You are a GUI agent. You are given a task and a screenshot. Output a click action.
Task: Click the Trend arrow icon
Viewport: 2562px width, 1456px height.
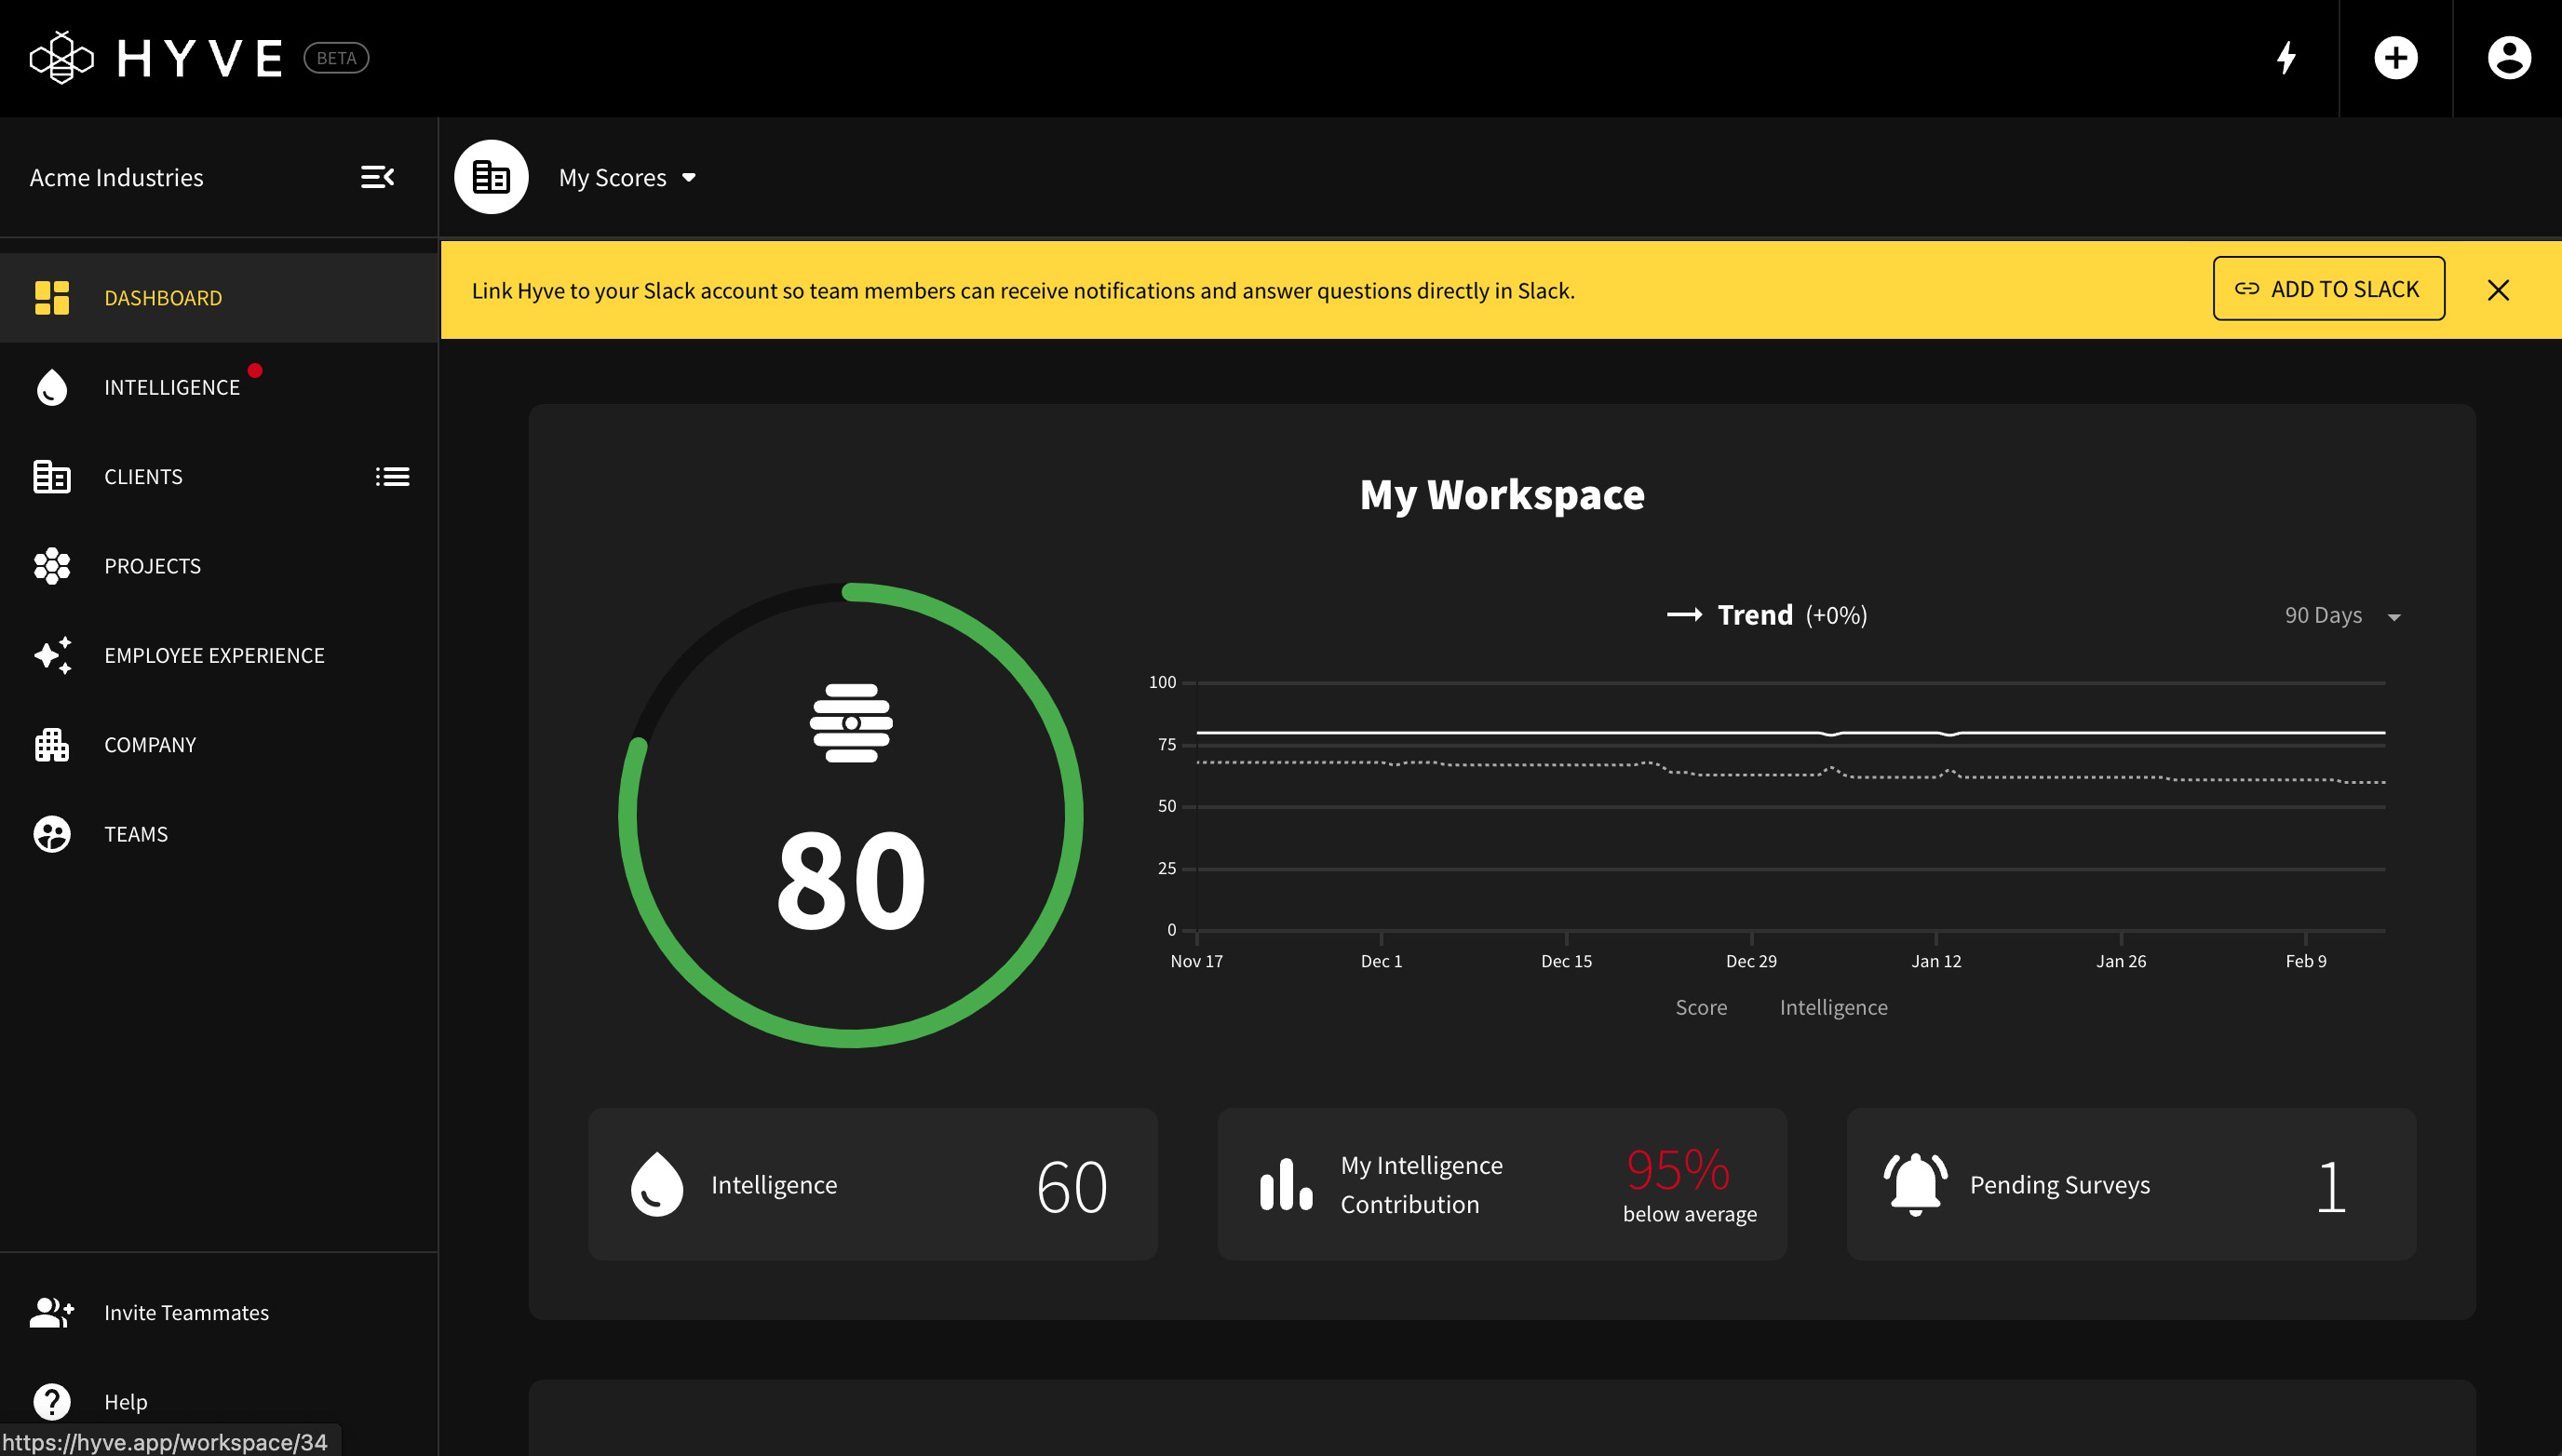coord(1685,614)
